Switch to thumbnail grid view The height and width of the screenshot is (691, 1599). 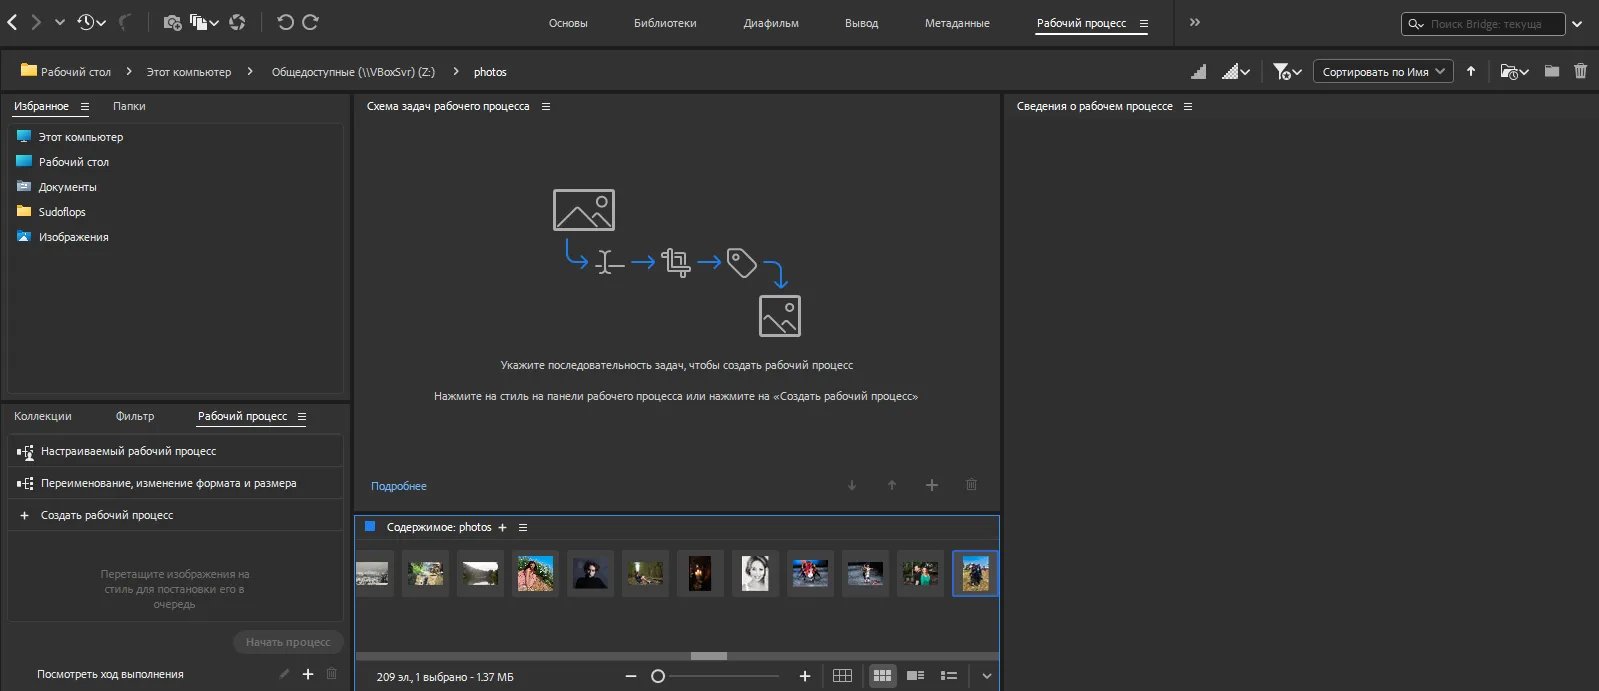(882, 676)
